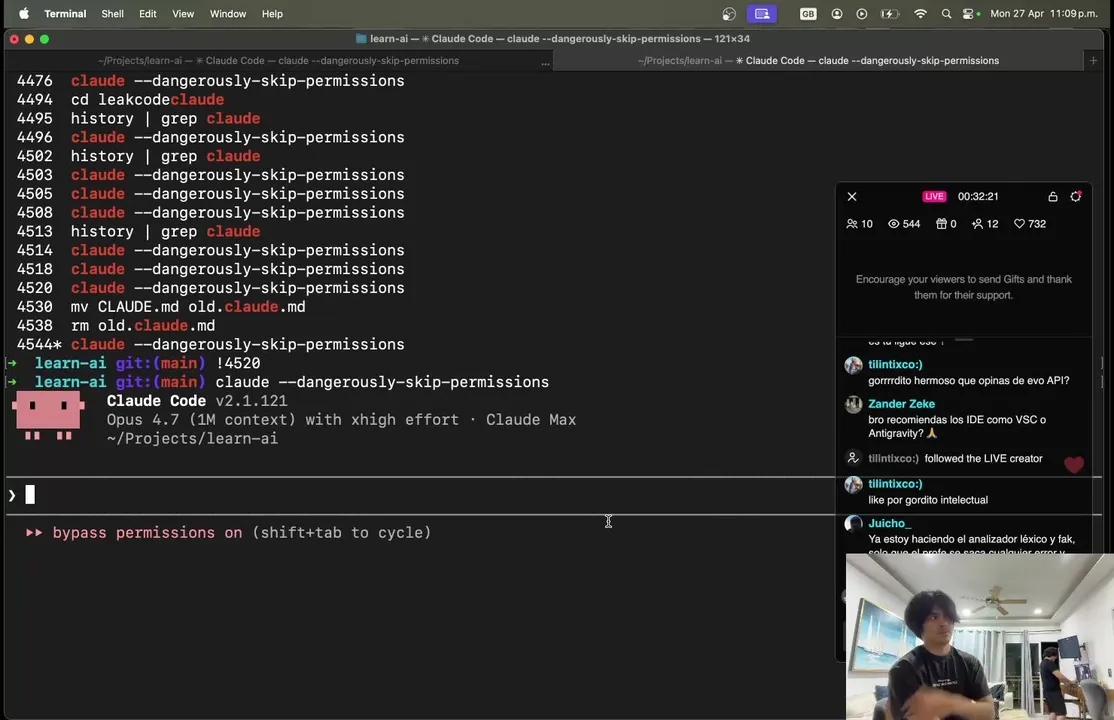Click 'followed the LIVE creator' notification

click(983, 458)
